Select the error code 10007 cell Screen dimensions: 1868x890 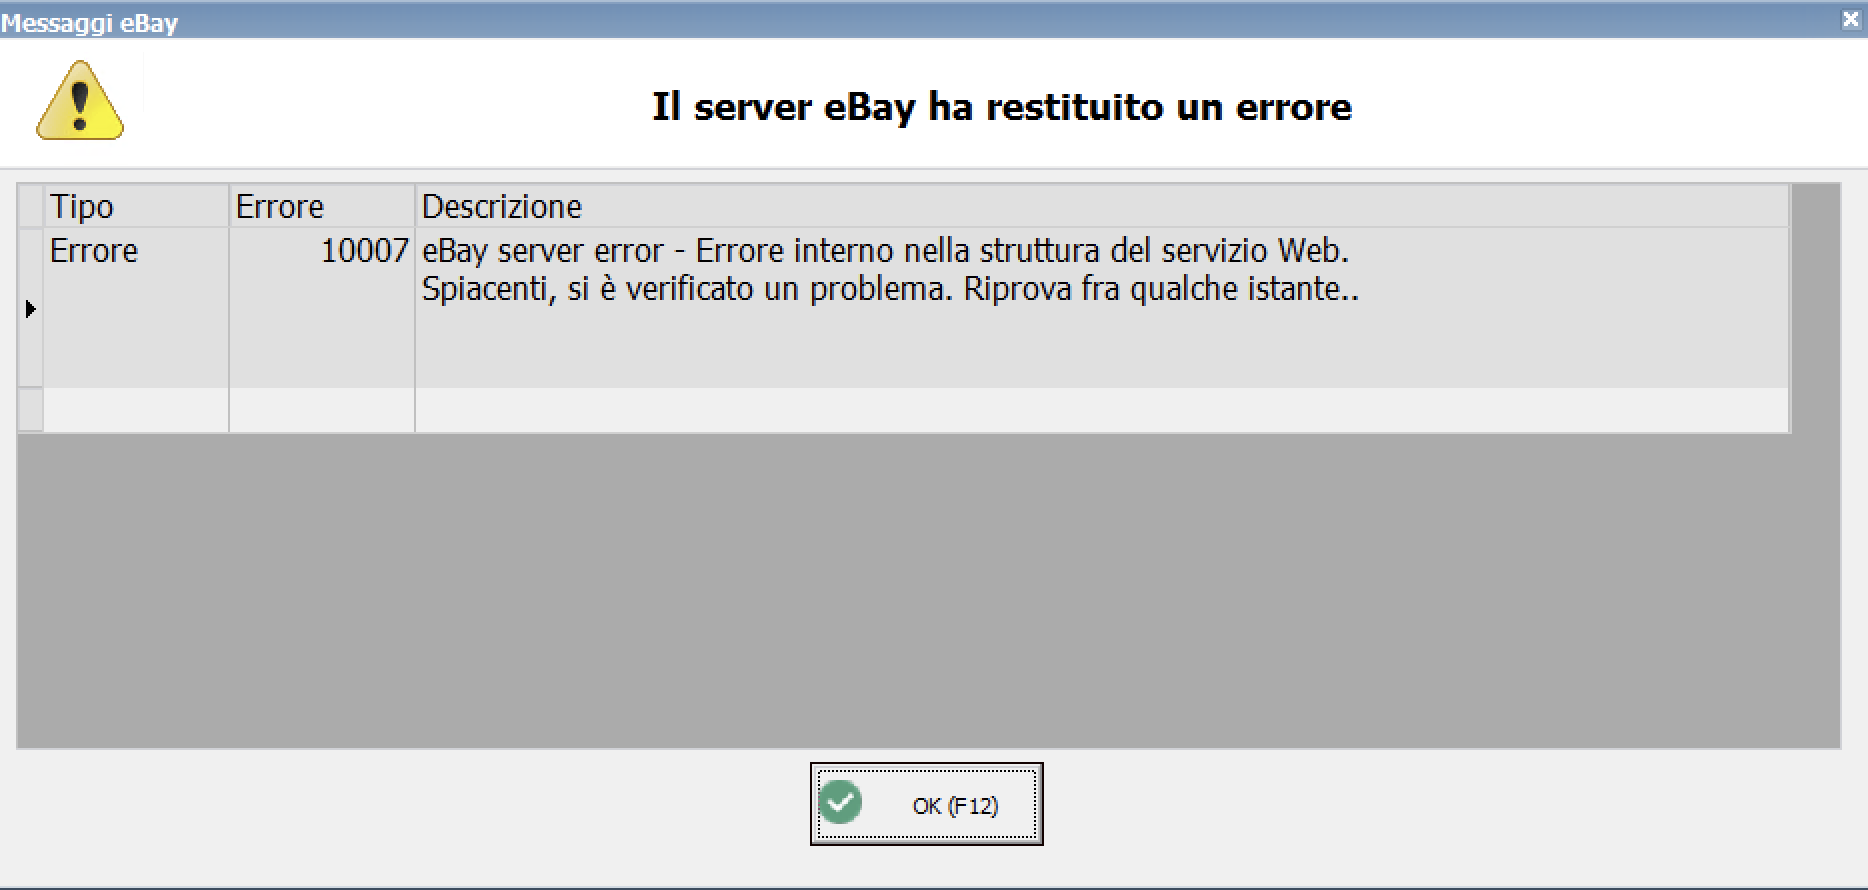click(x=322, y=307)
